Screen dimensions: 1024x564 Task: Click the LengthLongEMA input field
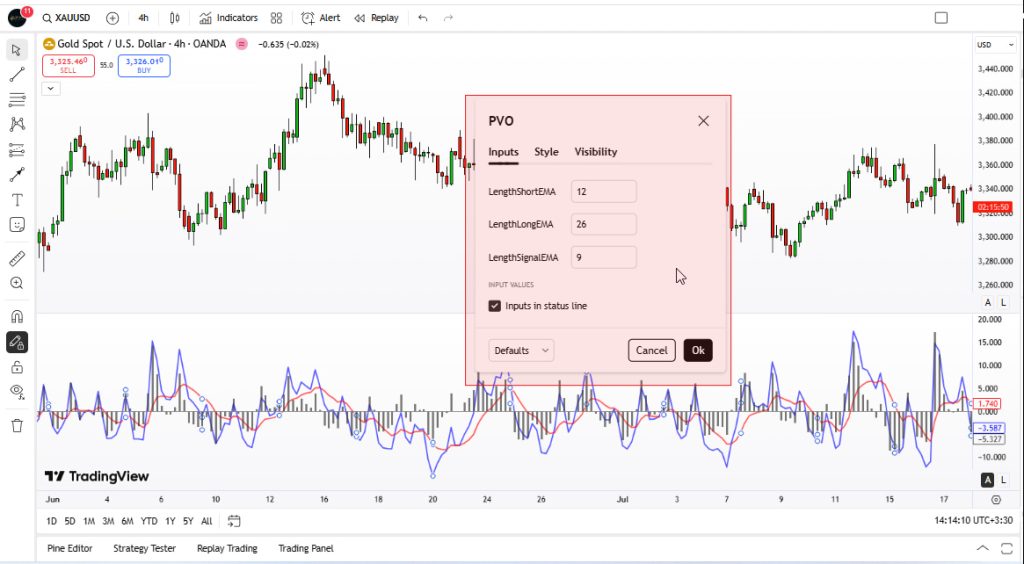point(603,224)
